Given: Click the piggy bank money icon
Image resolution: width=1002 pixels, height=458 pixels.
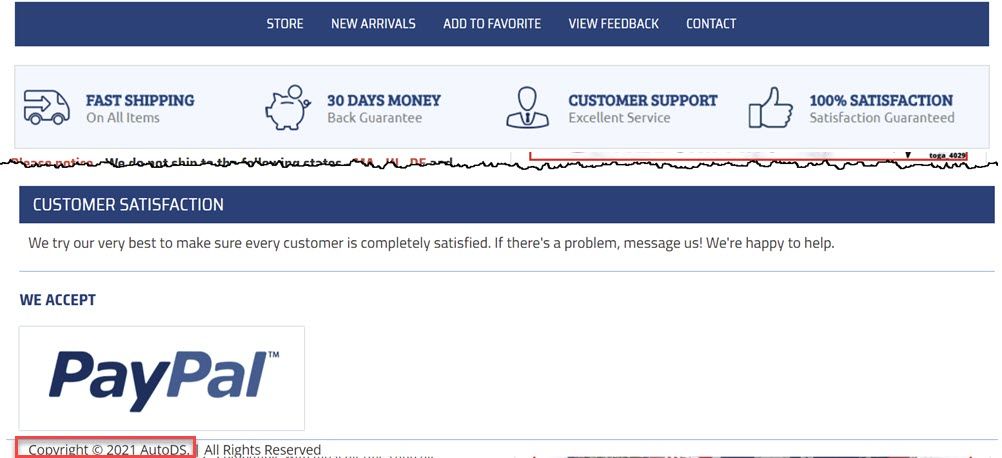Looking at the screenshot, I should click(x=288, y=107).
